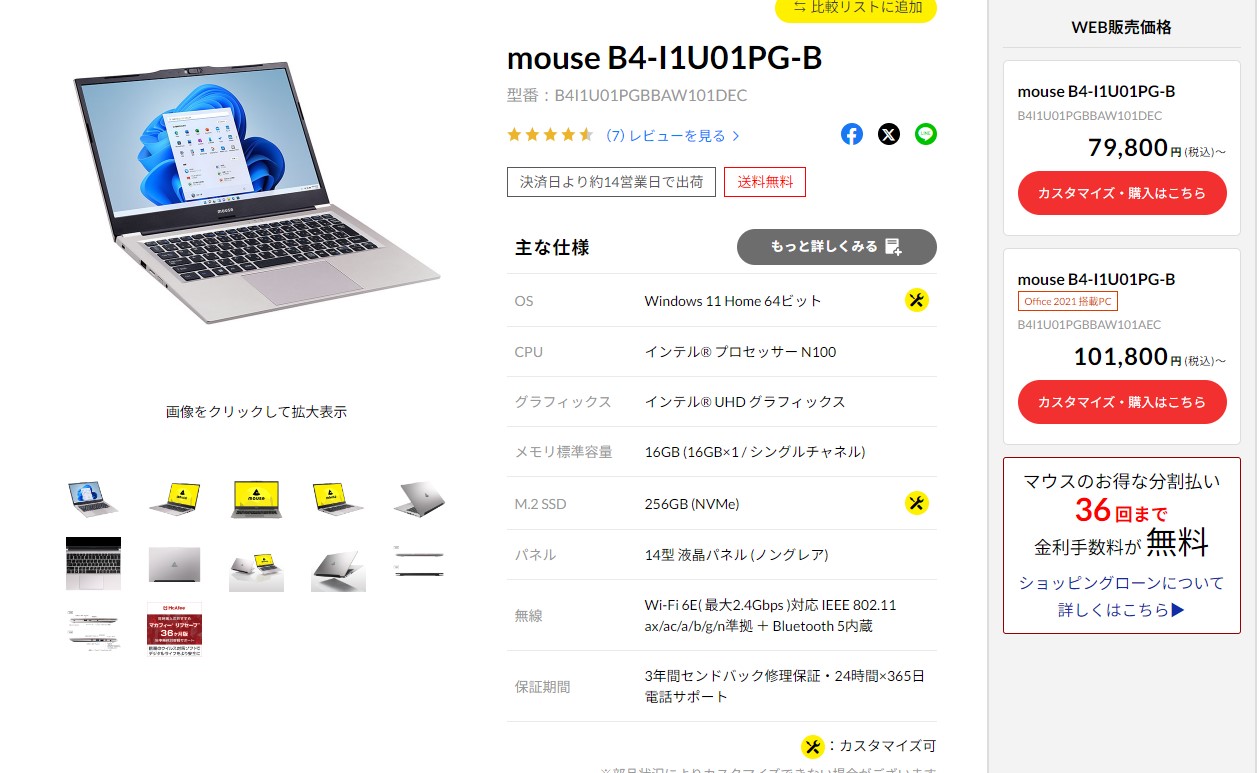Click カスタマイズ・購入はこちら for 79,800 yen model

(x=1122, y=193)
